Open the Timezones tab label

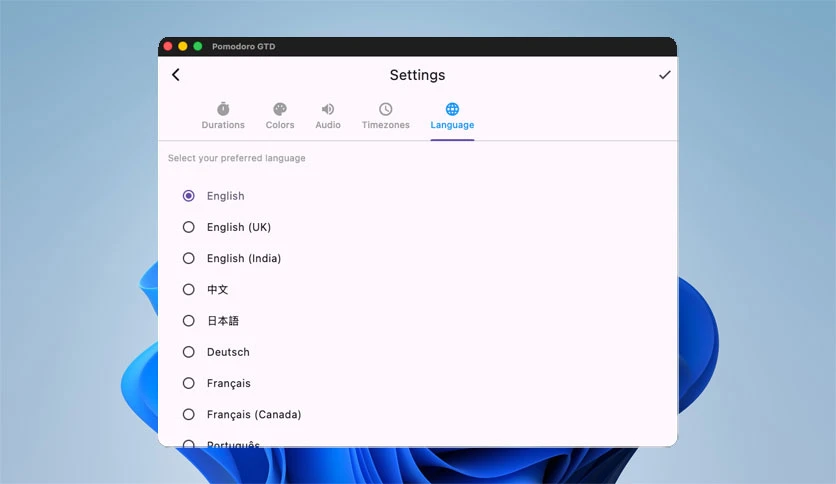[x=385, y=125]
